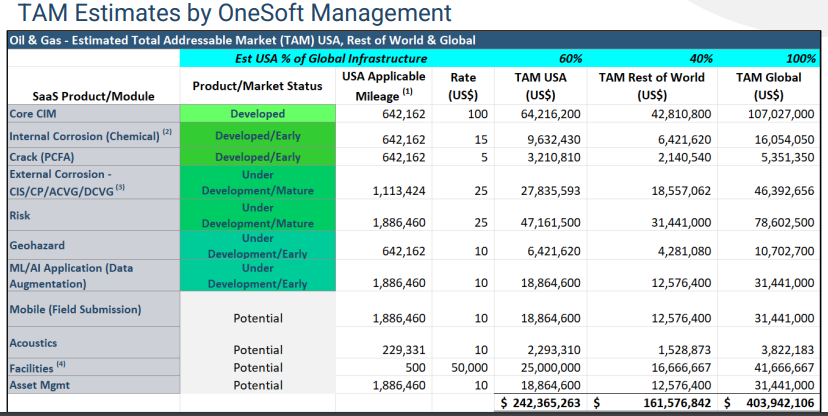Select Facilities TAM Global value 41,666,667
The image size is (828, 416).
pos(784,367)
